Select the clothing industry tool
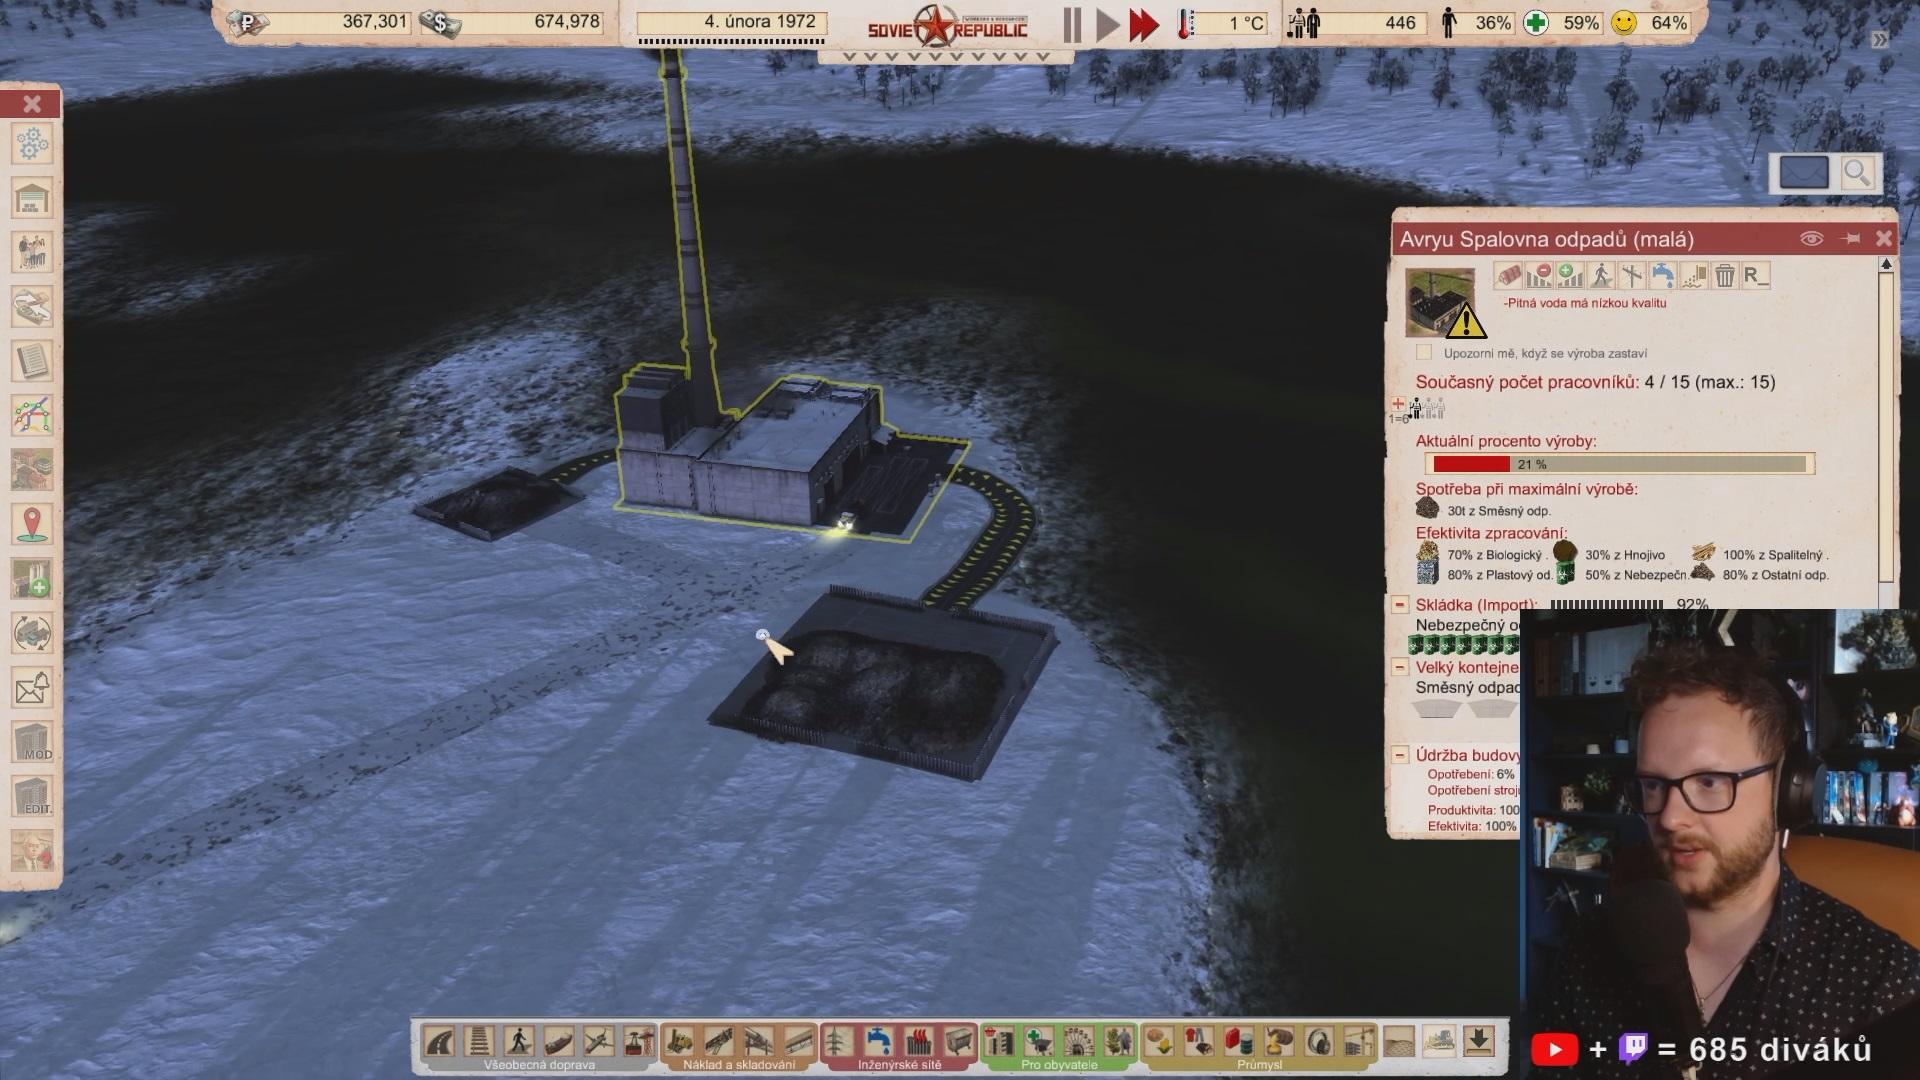Viewport: 1920px width, 1080px height. pos(1199,1042)
